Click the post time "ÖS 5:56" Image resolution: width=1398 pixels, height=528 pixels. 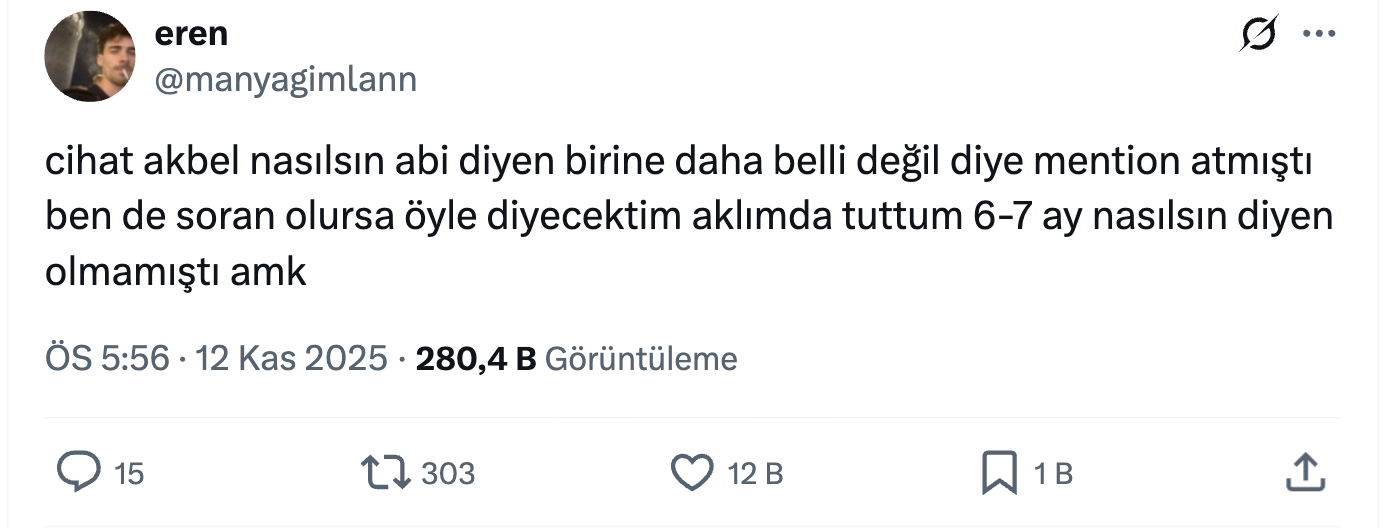(107, 358)
